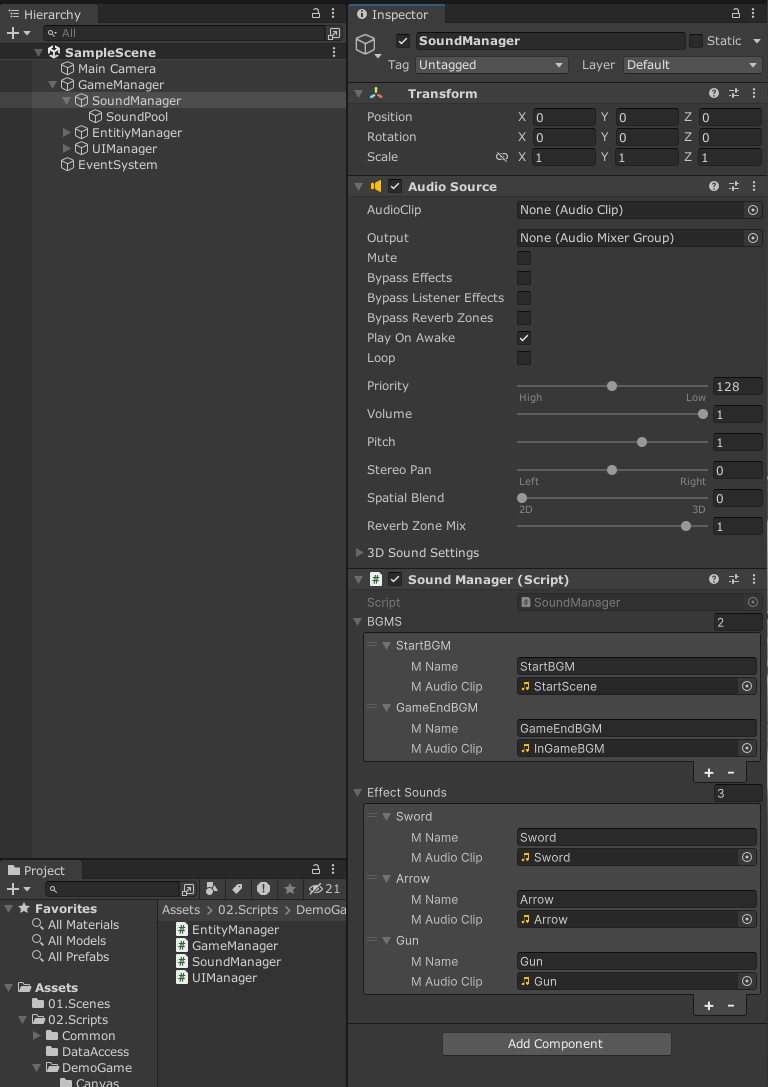
Task: Expand the EntitiyManager tree node
Action: coord(67,132)
